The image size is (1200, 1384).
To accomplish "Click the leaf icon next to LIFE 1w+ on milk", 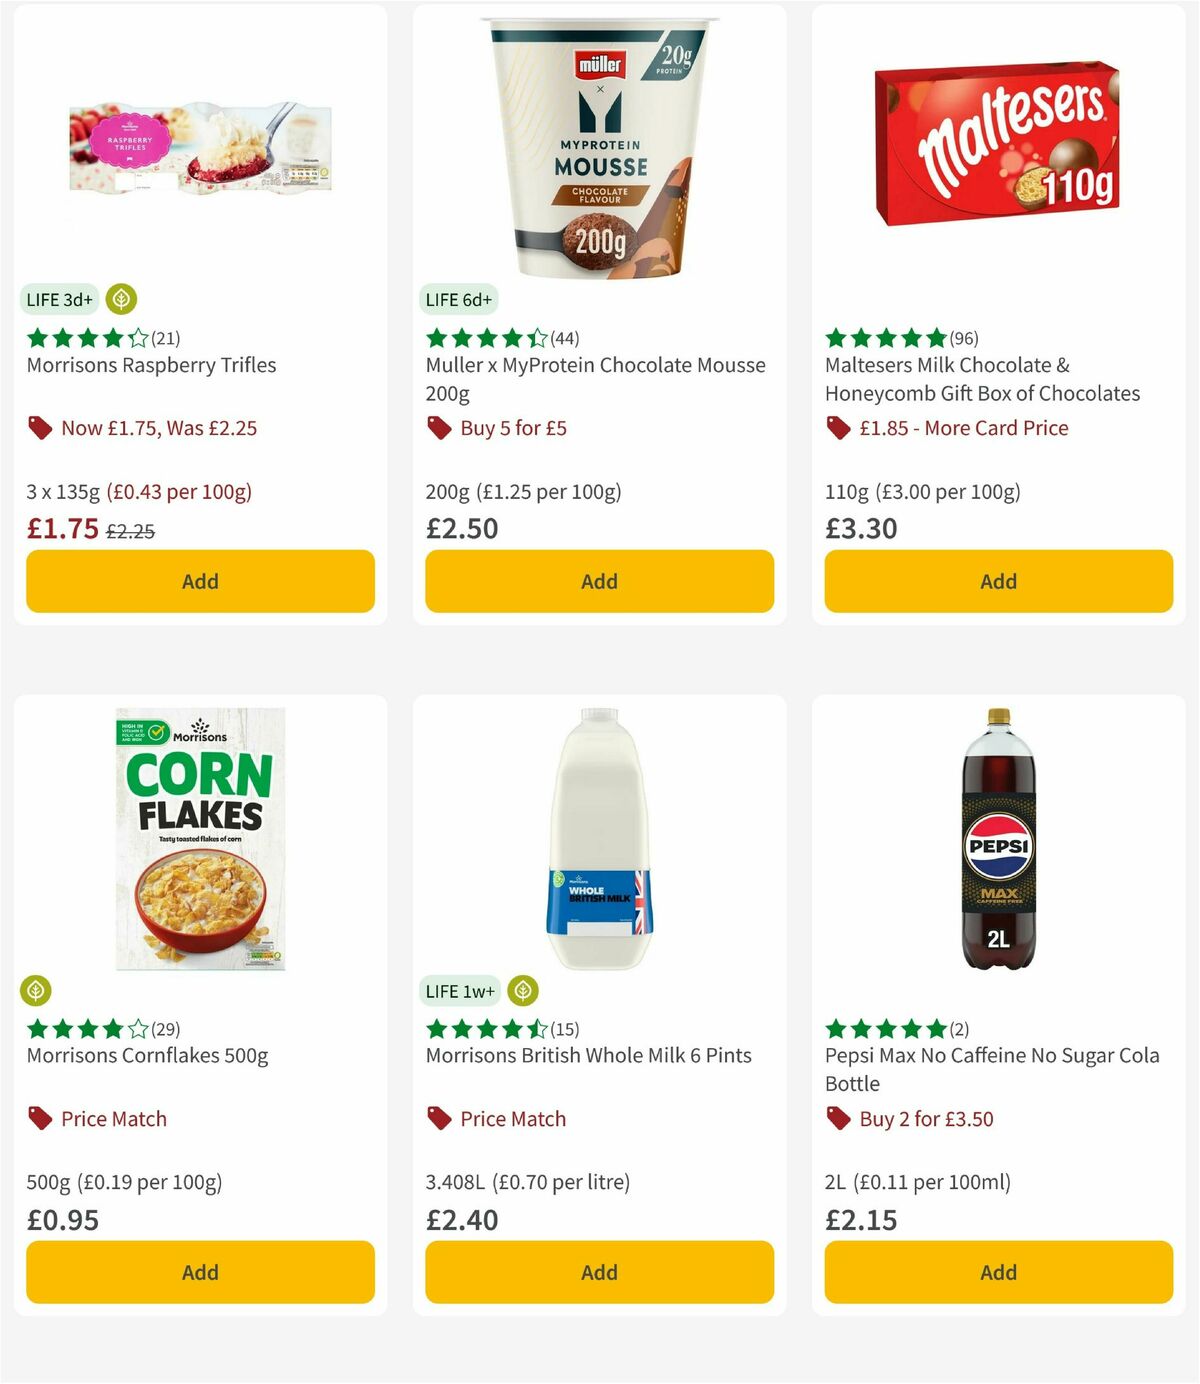I will coord(521,989).
